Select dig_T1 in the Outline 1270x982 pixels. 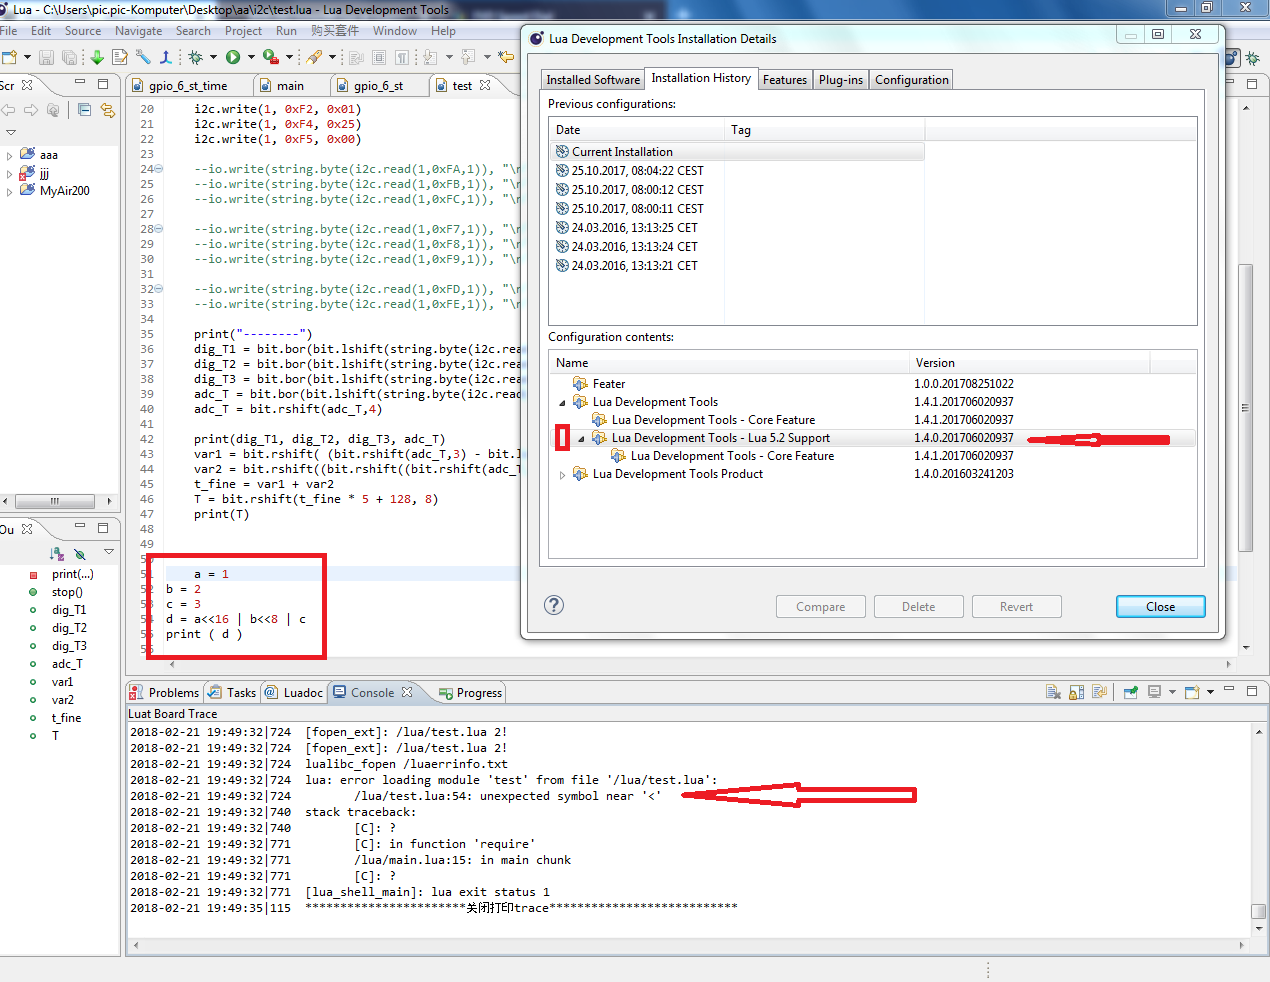tap(69, 610)
